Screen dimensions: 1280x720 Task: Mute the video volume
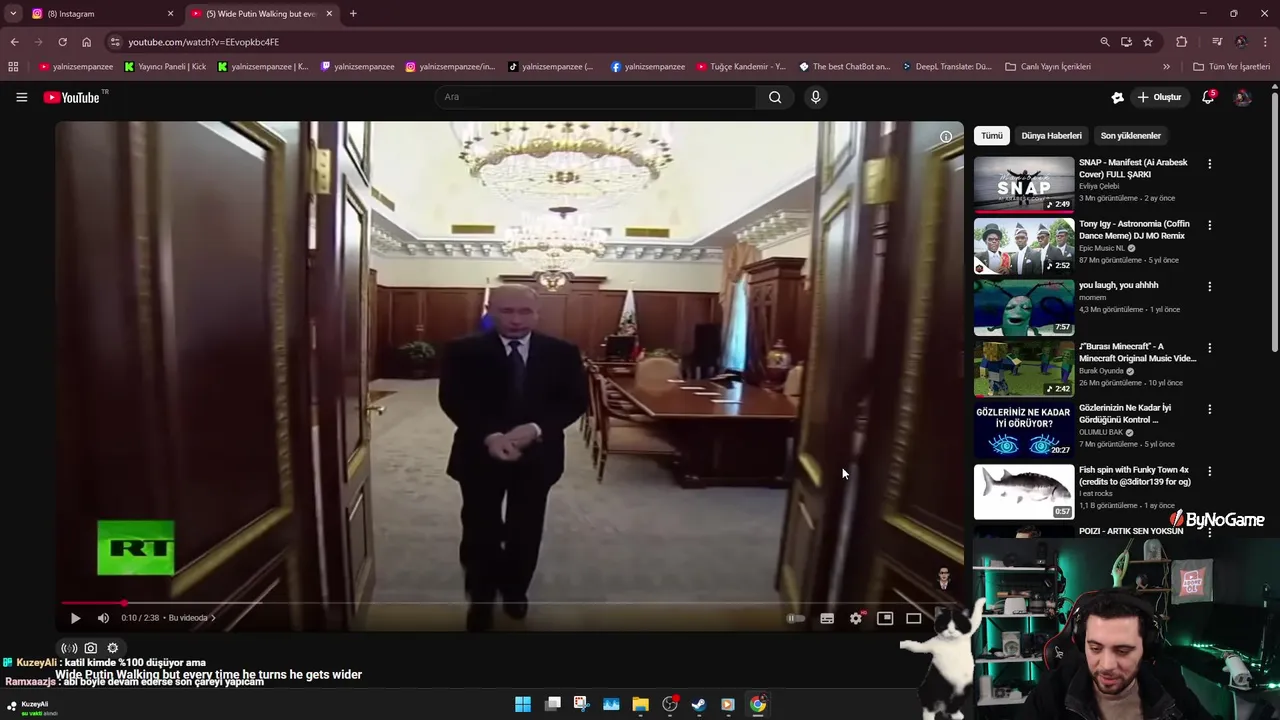pos(103,618)
